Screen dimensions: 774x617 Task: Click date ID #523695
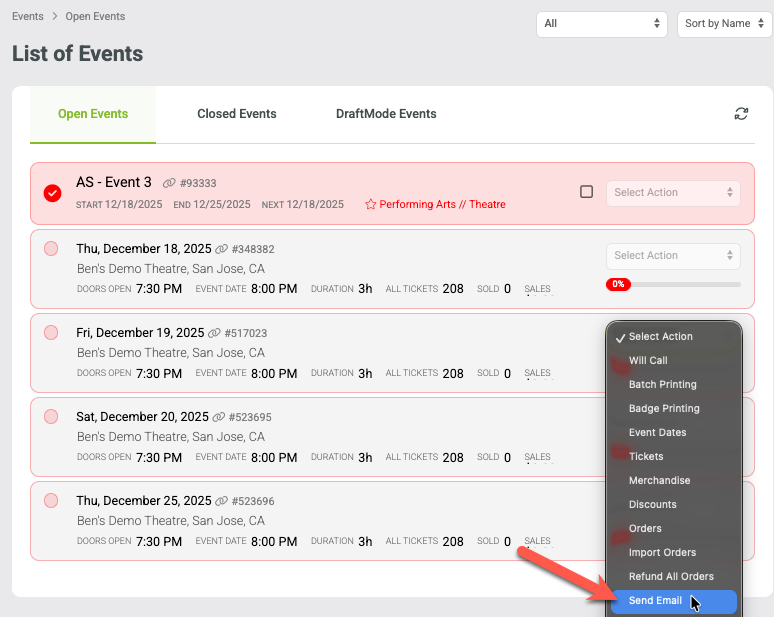click(x=250, y=417)
